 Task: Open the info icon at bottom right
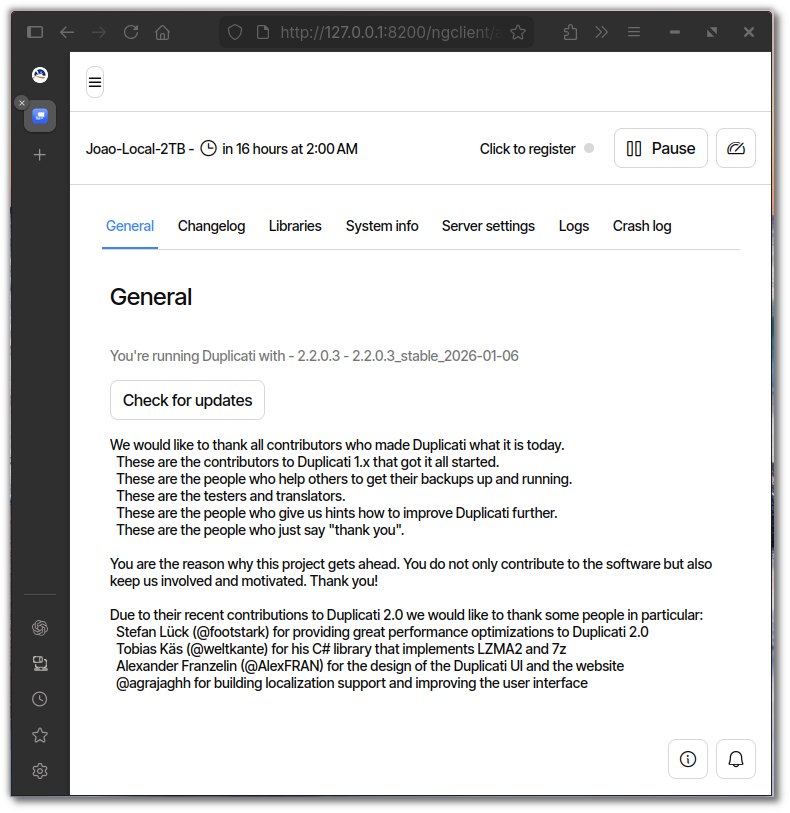687,759
